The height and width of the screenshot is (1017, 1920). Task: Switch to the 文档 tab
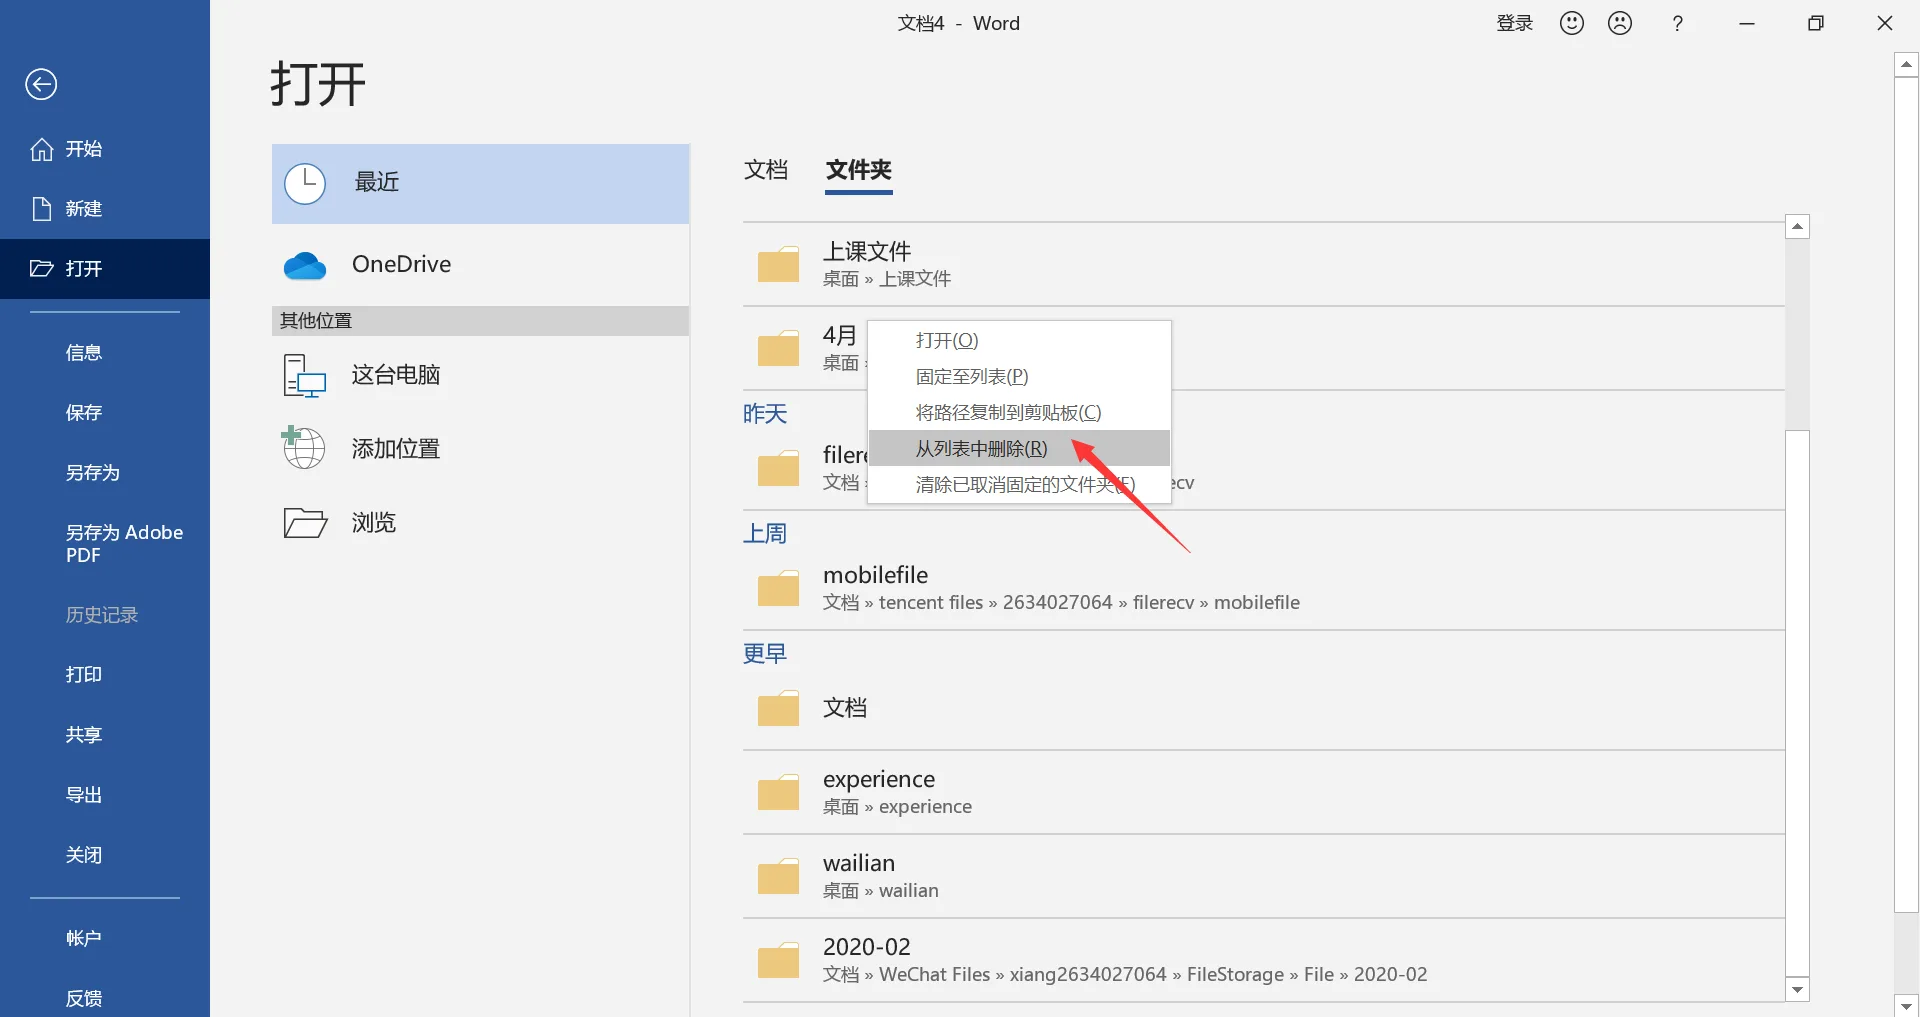coord(766,170)
